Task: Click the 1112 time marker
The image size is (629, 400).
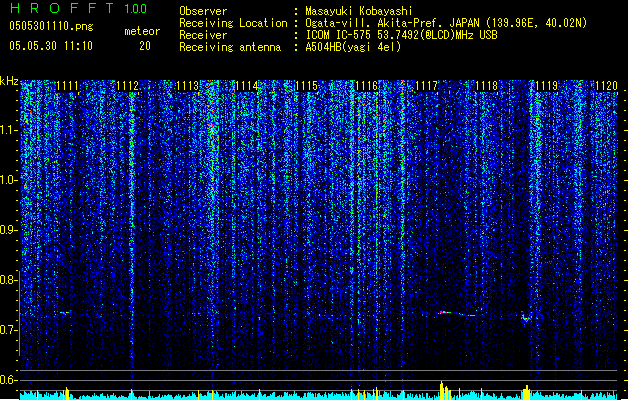Action: 128,86
